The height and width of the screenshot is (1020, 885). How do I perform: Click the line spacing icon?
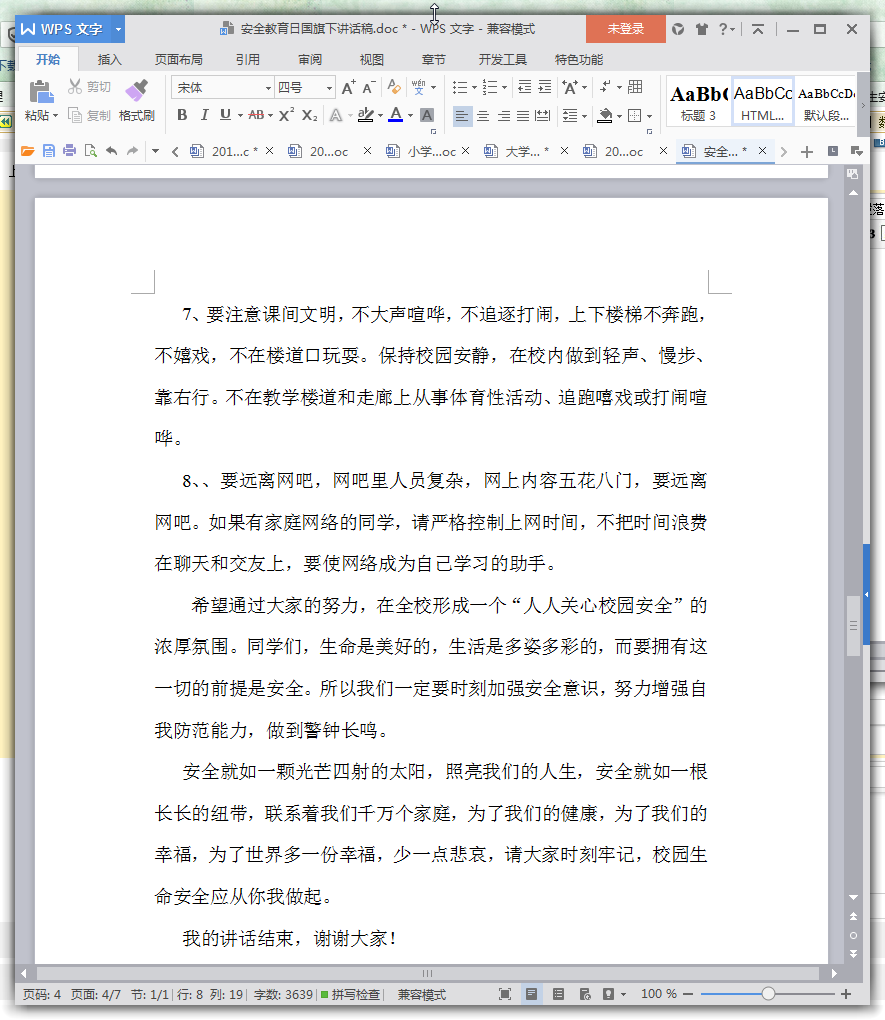point(570,116)
